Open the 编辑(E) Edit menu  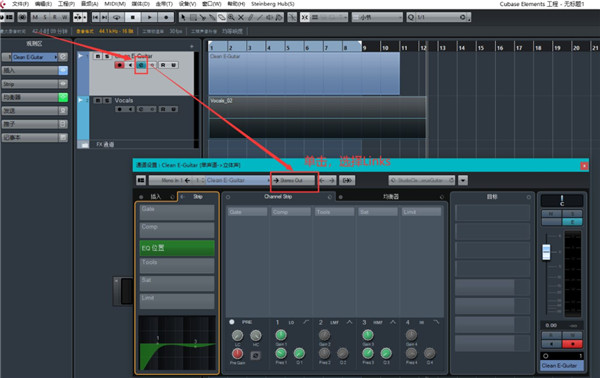click(x=43, y=4)
